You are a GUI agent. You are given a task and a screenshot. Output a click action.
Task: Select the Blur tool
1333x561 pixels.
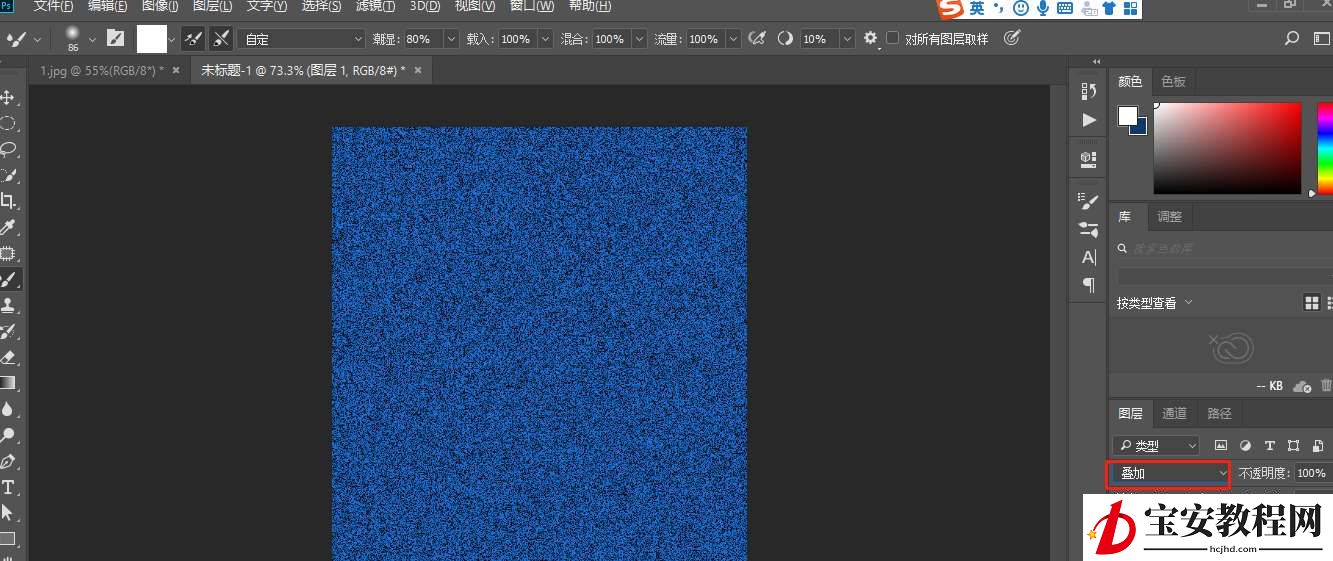pyautogui.click(x=8, y=409)
